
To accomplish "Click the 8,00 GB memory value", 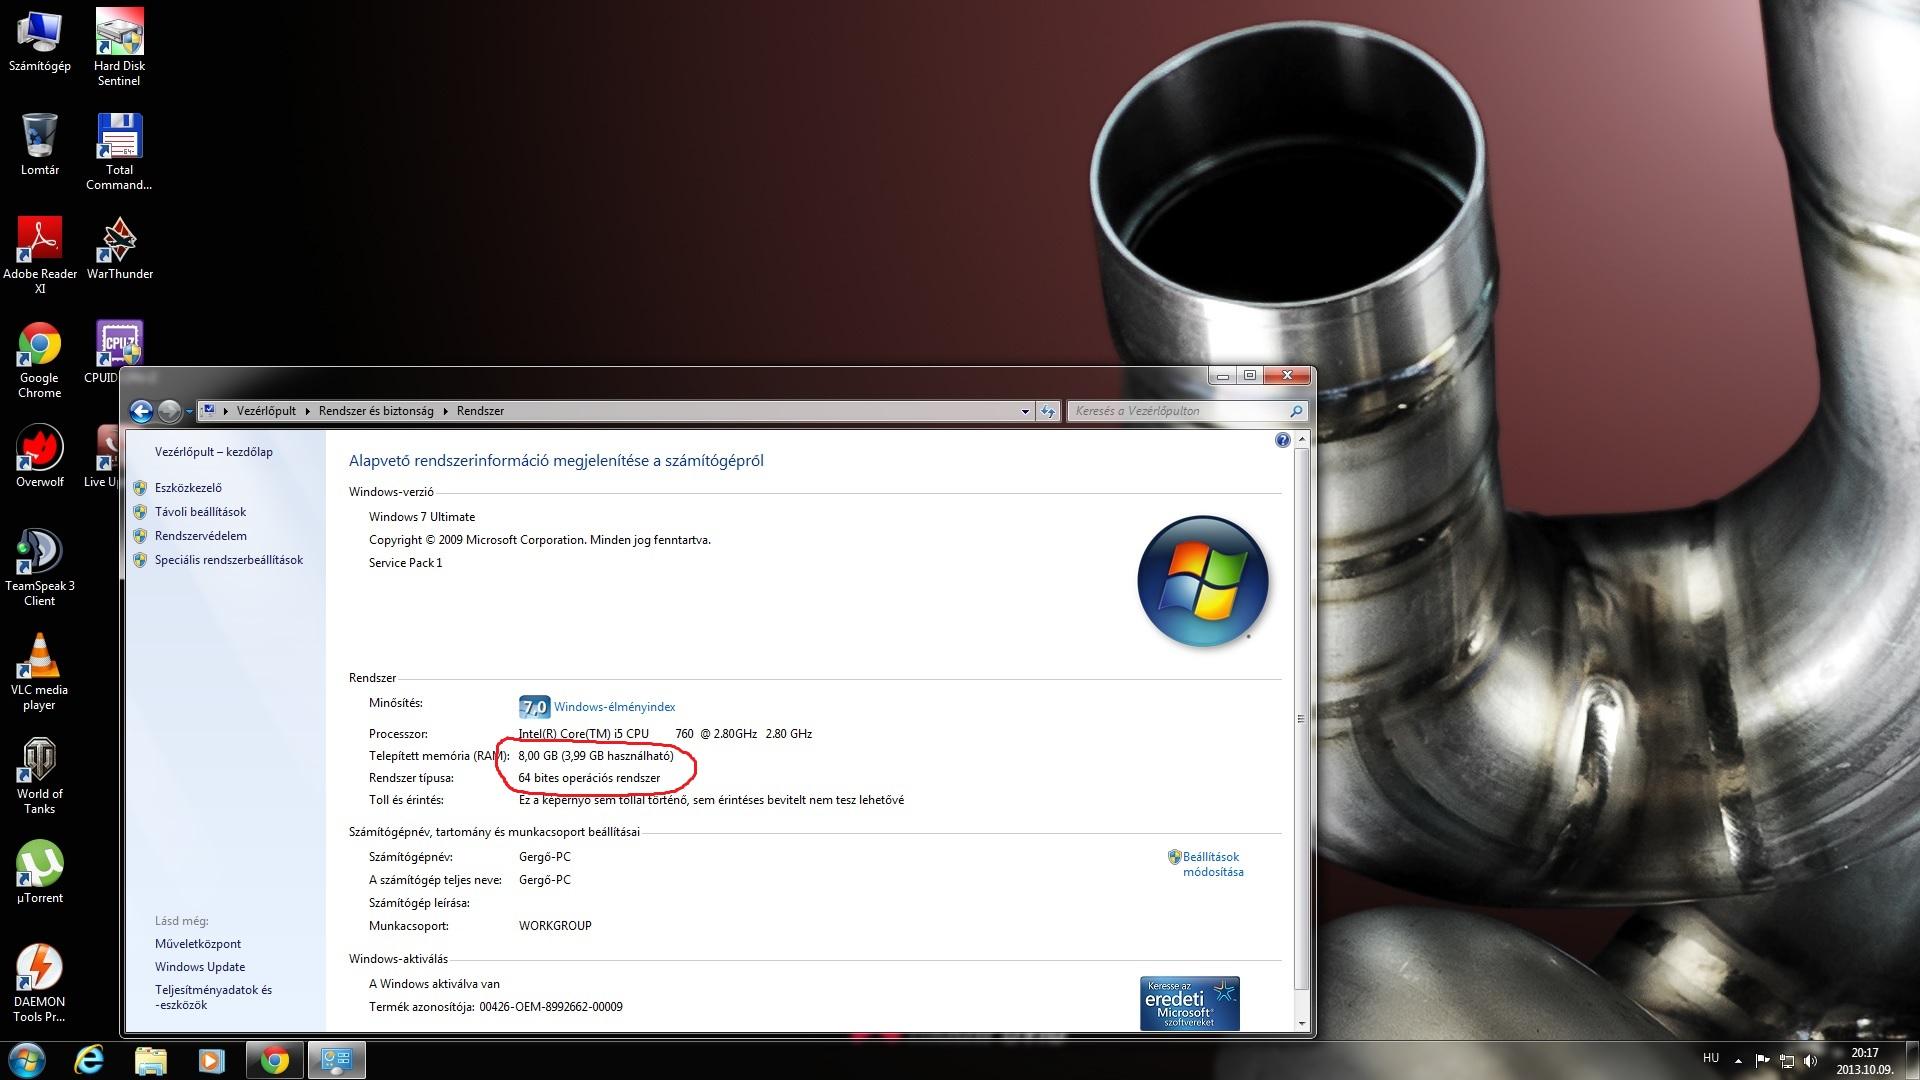I will click(x=538, y=756).
